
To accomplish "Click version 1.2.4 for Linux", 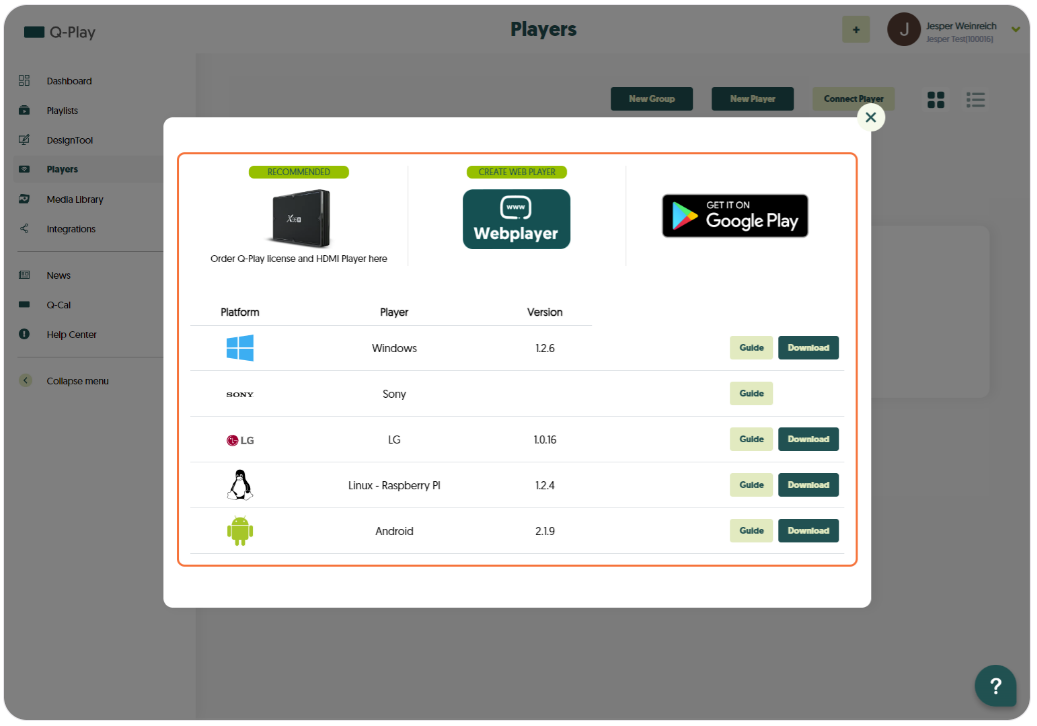I will [x=545, y=485].
